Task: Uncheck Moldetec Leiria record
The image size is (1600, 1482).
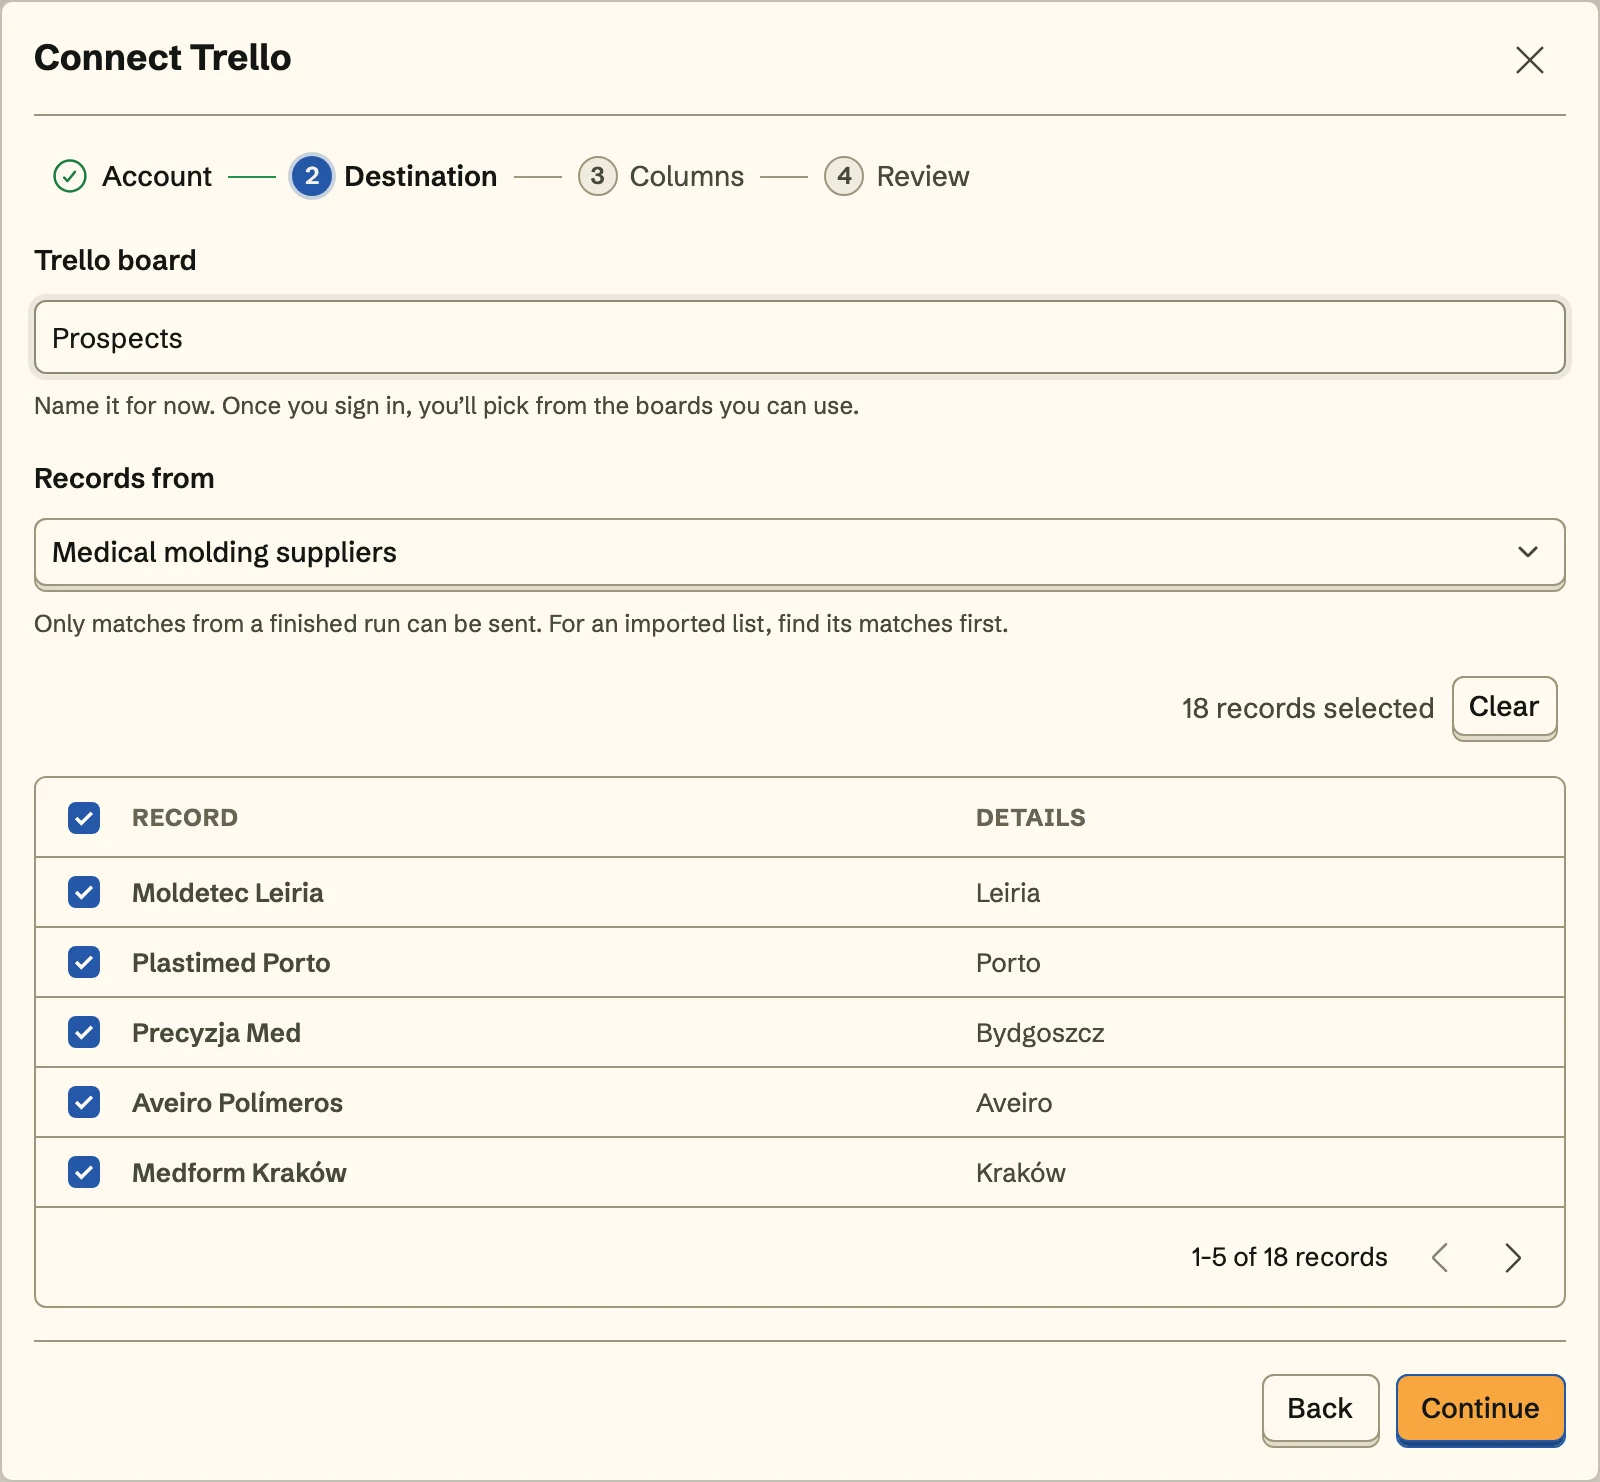Action: pyautogui.click(x=84, y=892)
